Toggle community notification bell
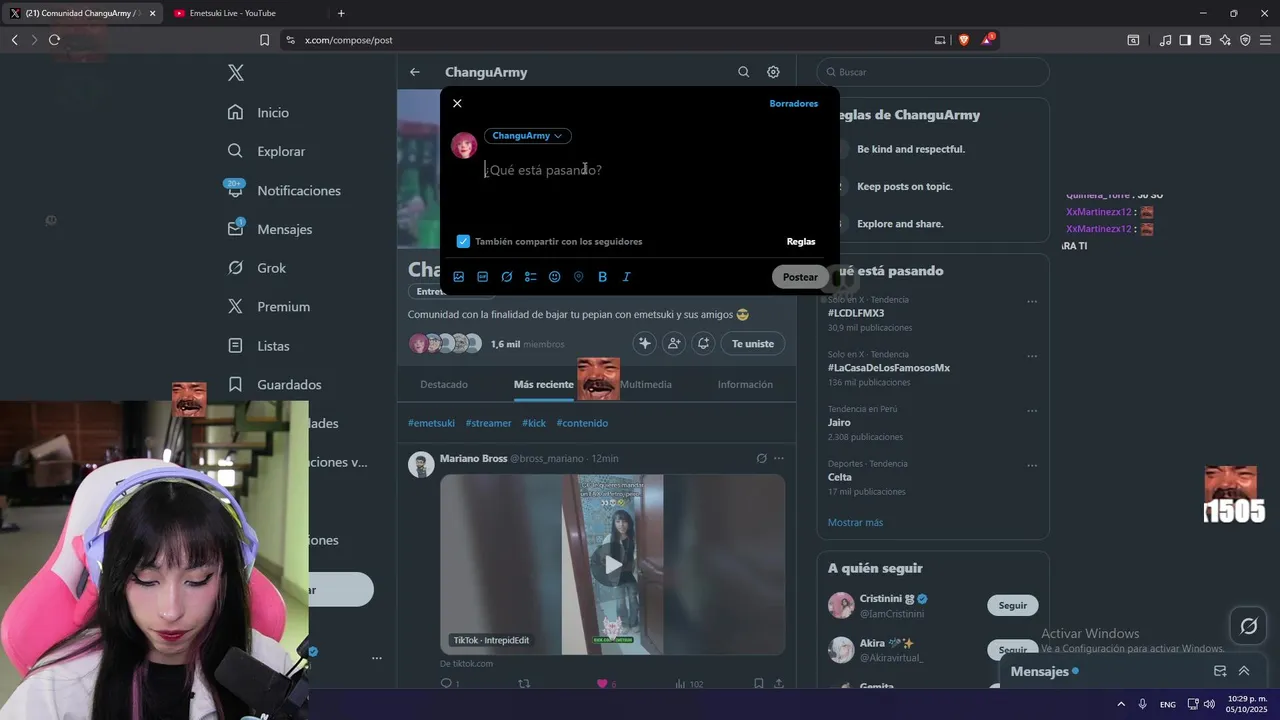 tap(704, 344)
